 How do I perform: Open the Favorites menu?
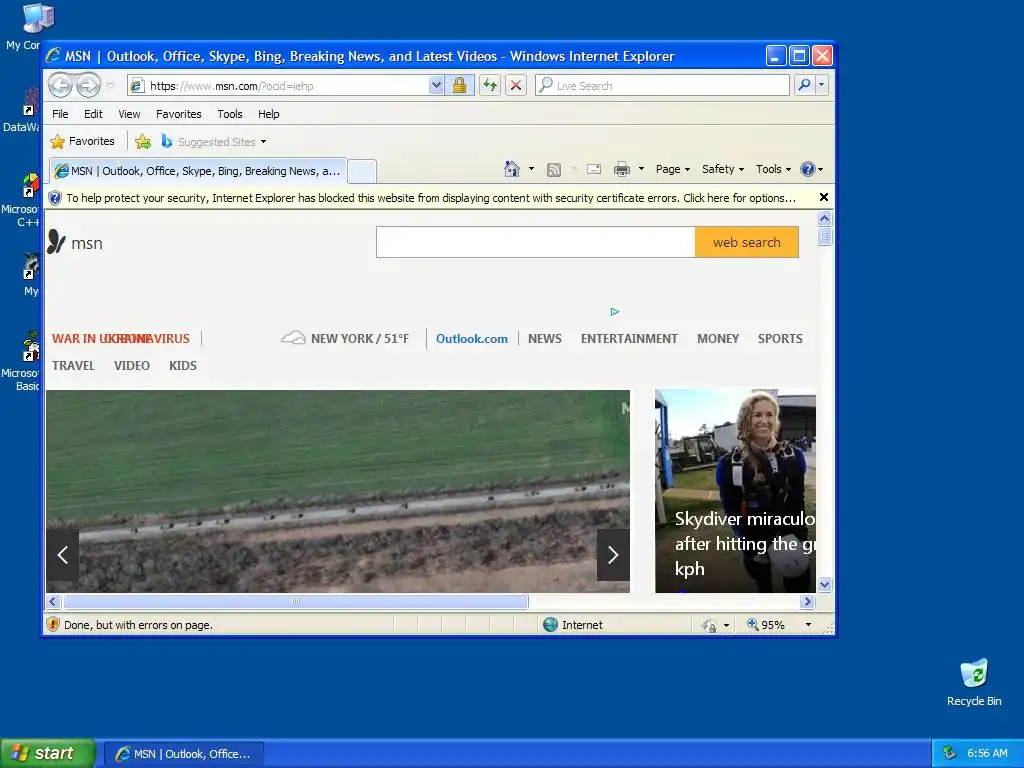click(x=178, y=114)
